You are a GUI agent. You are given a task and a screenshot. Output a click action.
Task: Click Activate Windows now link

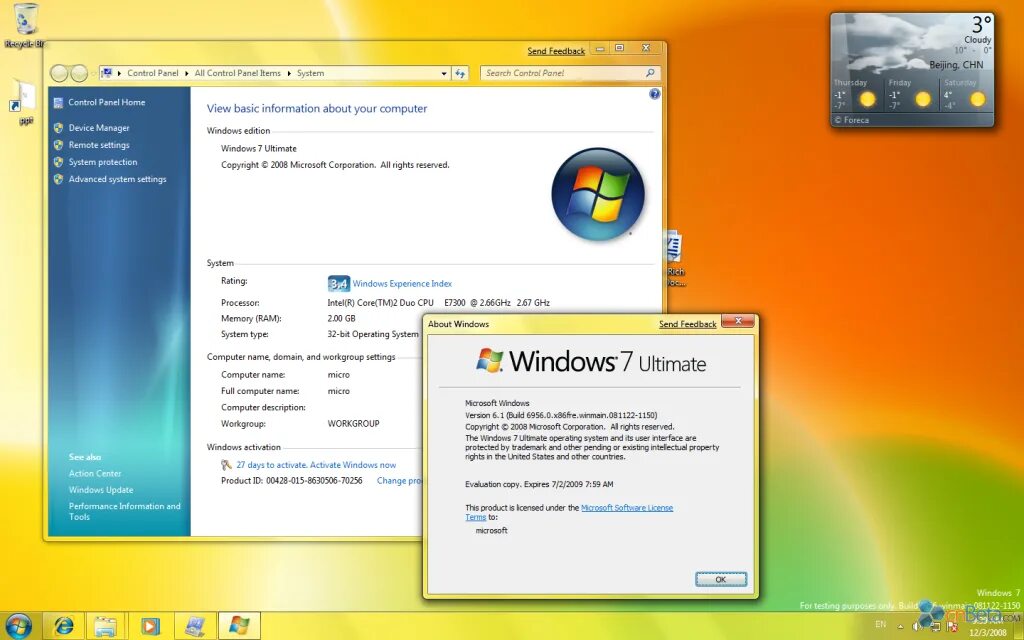pyautogui.click(x=353, y=465)
